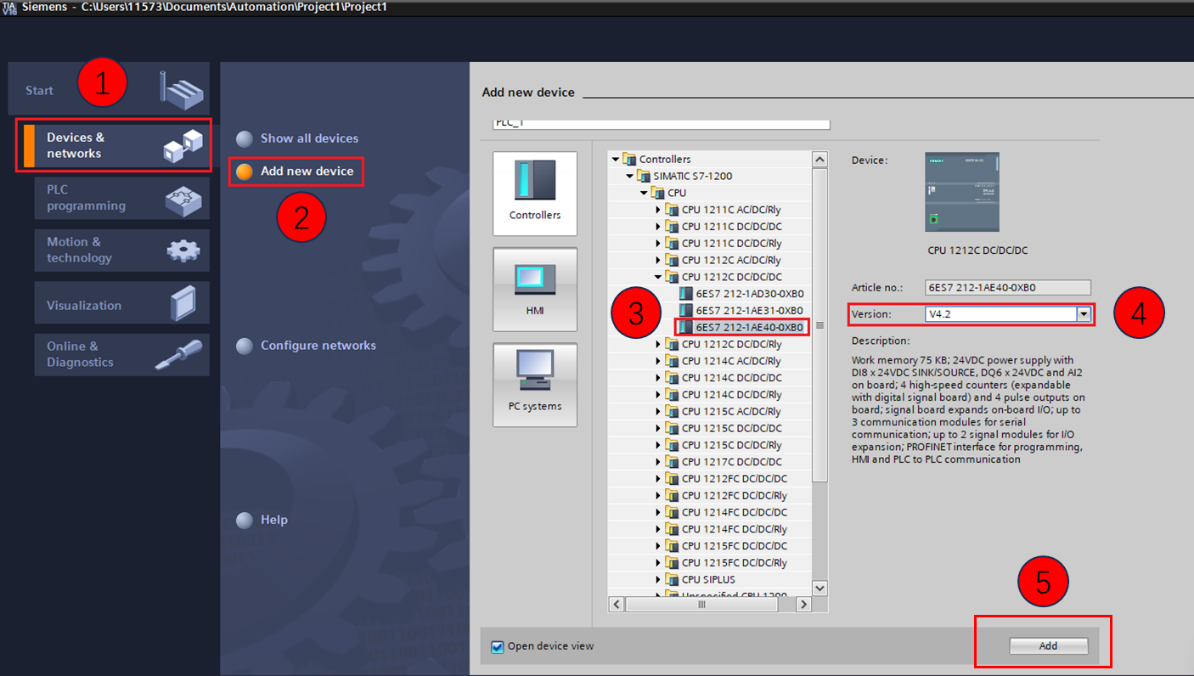
Task: Select CPU 1215FC DC/DC/Rly folder
Action: [726, 563]
